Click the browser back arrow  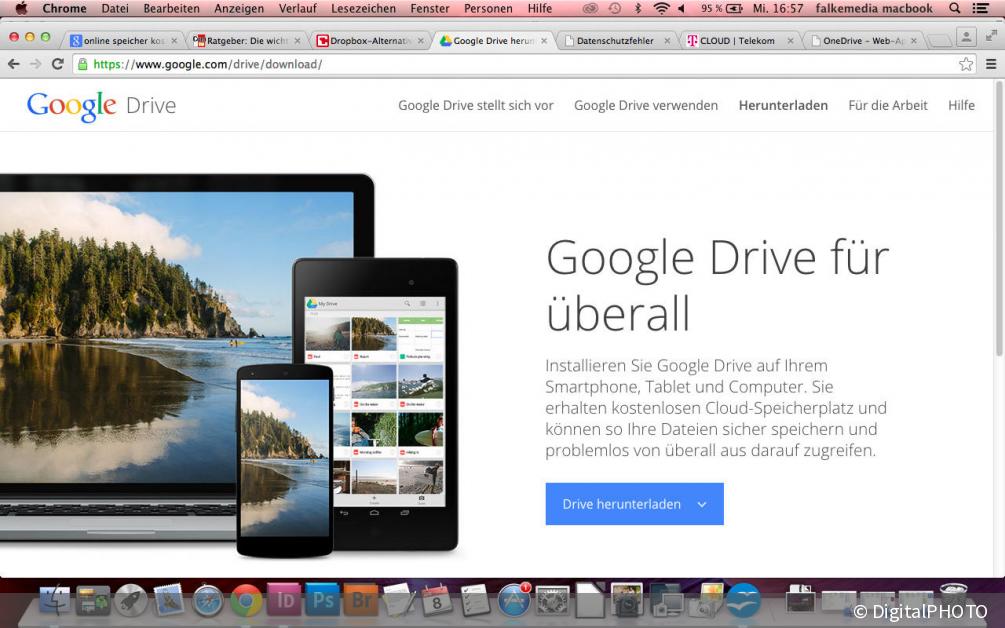(14, 64)
